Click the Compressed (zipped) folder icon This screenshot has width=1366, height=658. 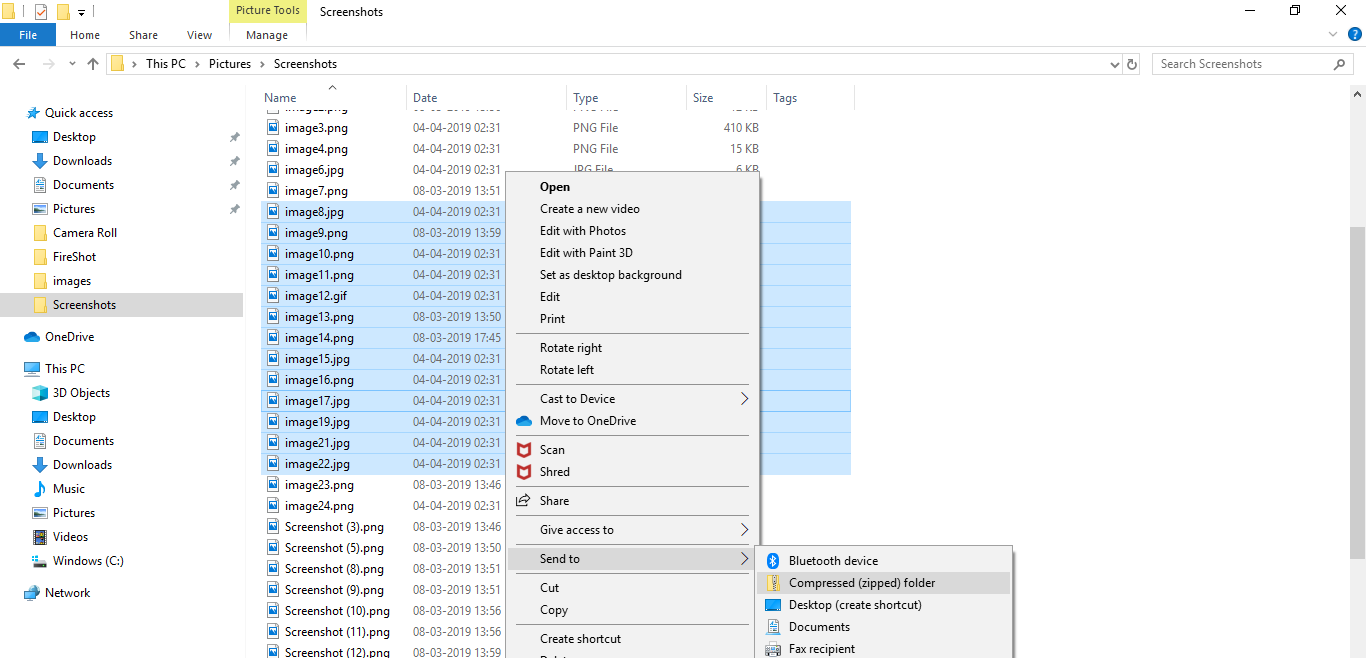772,583
